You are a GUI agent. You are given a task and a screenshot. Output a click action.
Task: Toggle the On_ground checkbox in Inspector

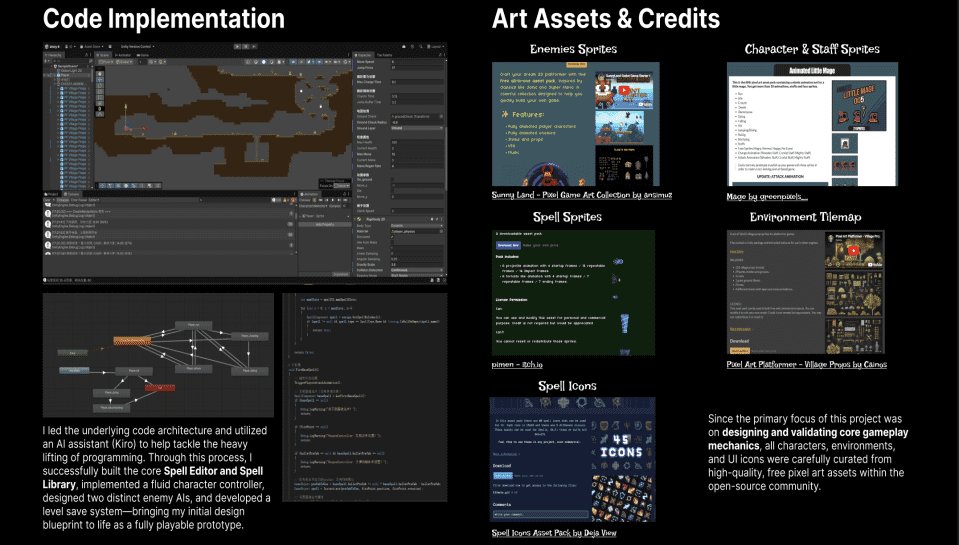(x=392, y=179)
